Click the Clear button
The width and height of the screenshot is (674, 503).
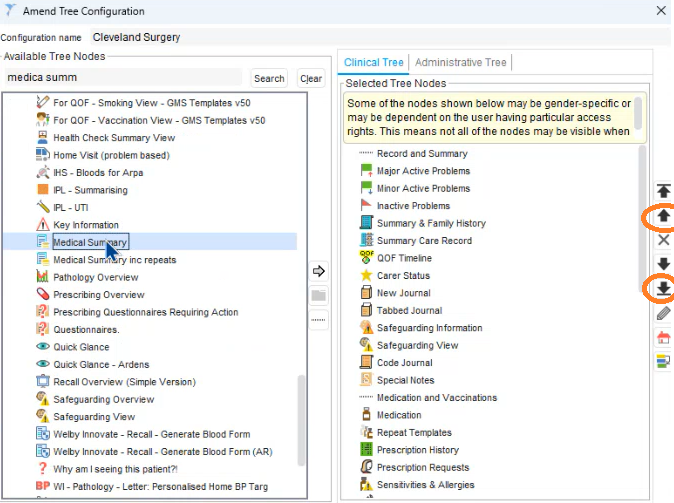[x=311, y=78]
